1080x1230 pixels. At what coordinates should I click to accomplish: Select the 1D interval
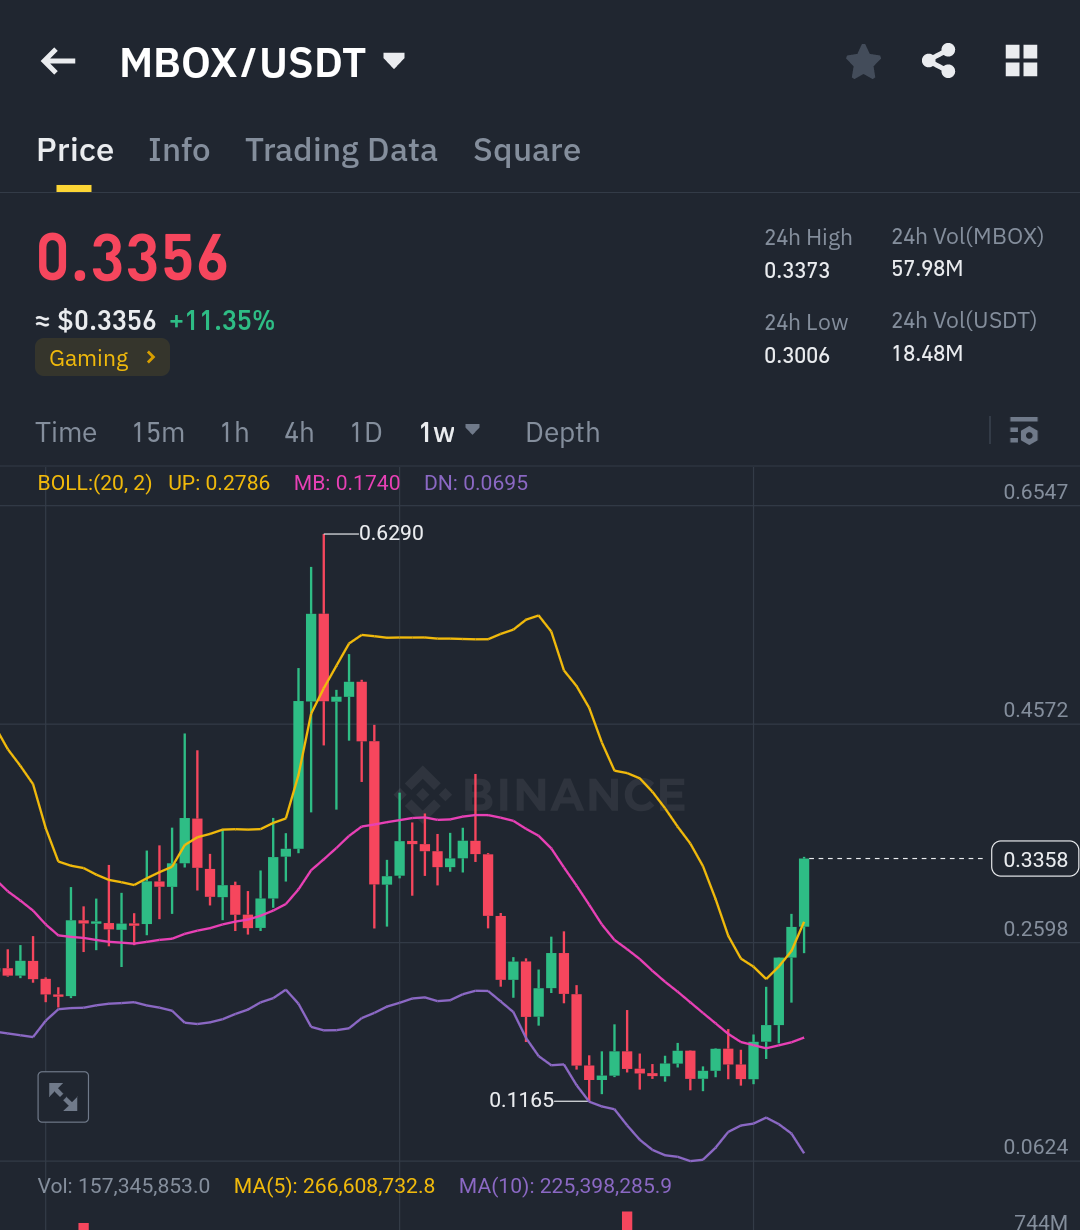click(366, 432)
